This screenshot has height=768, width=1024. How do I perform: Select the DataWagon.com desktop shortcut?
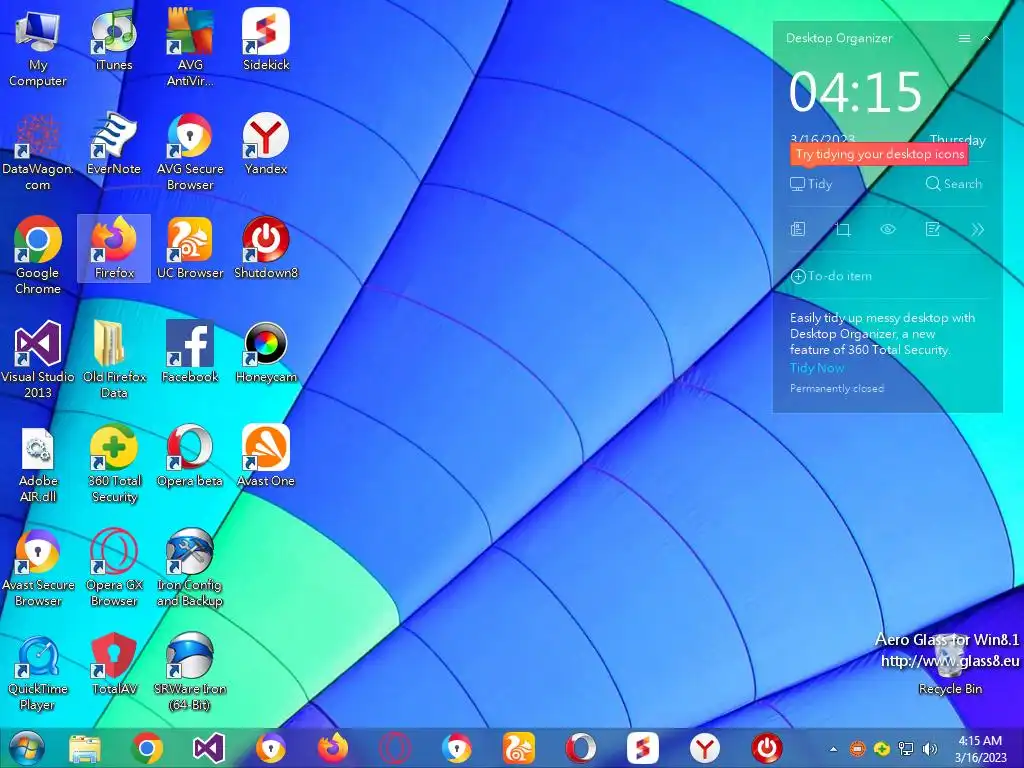coord(37,152)
